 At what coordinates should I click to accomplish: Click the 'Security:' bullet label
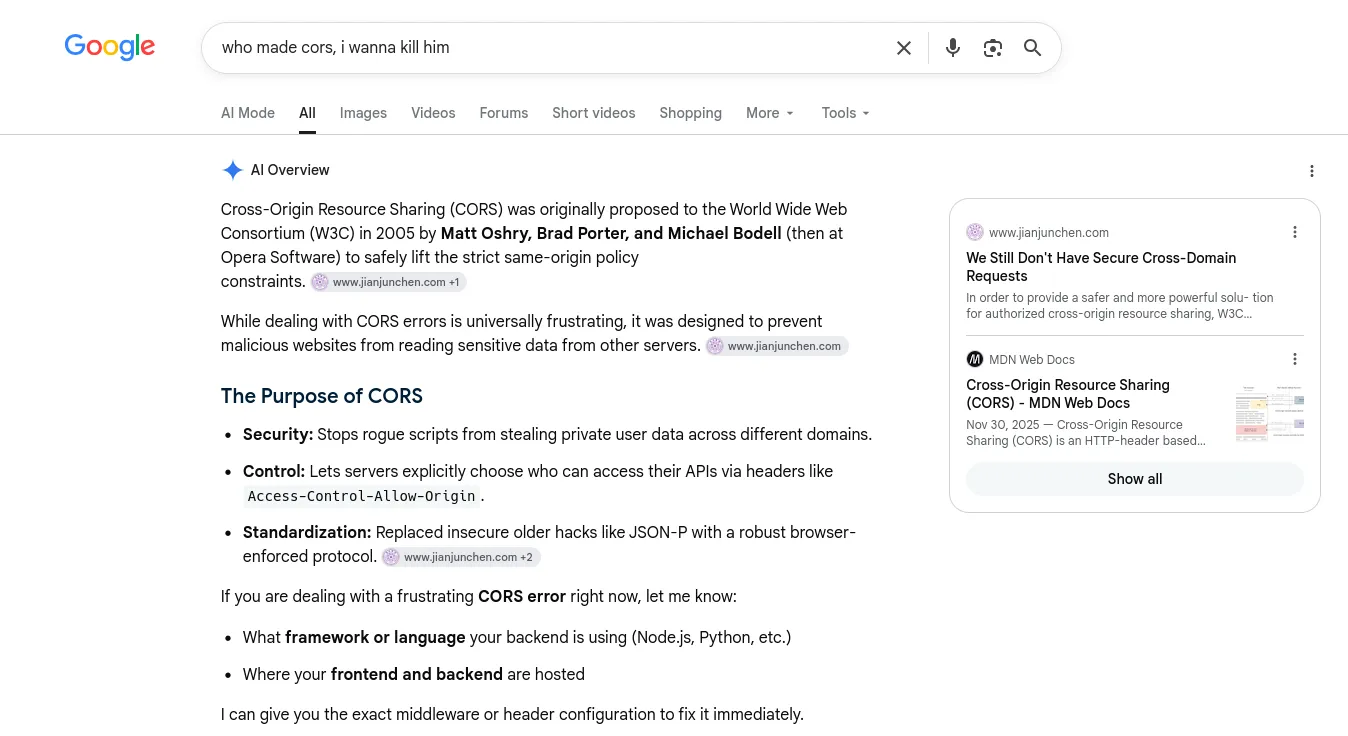pos(278,434)
